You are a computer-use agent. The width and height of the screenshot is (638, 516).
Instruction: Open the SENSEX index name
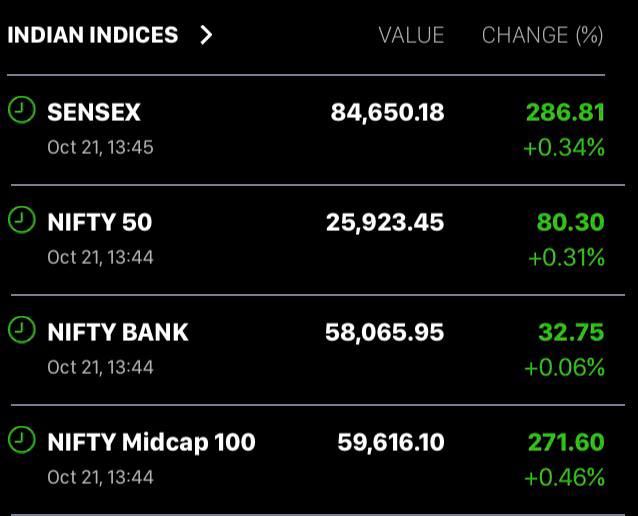point(94,112)
